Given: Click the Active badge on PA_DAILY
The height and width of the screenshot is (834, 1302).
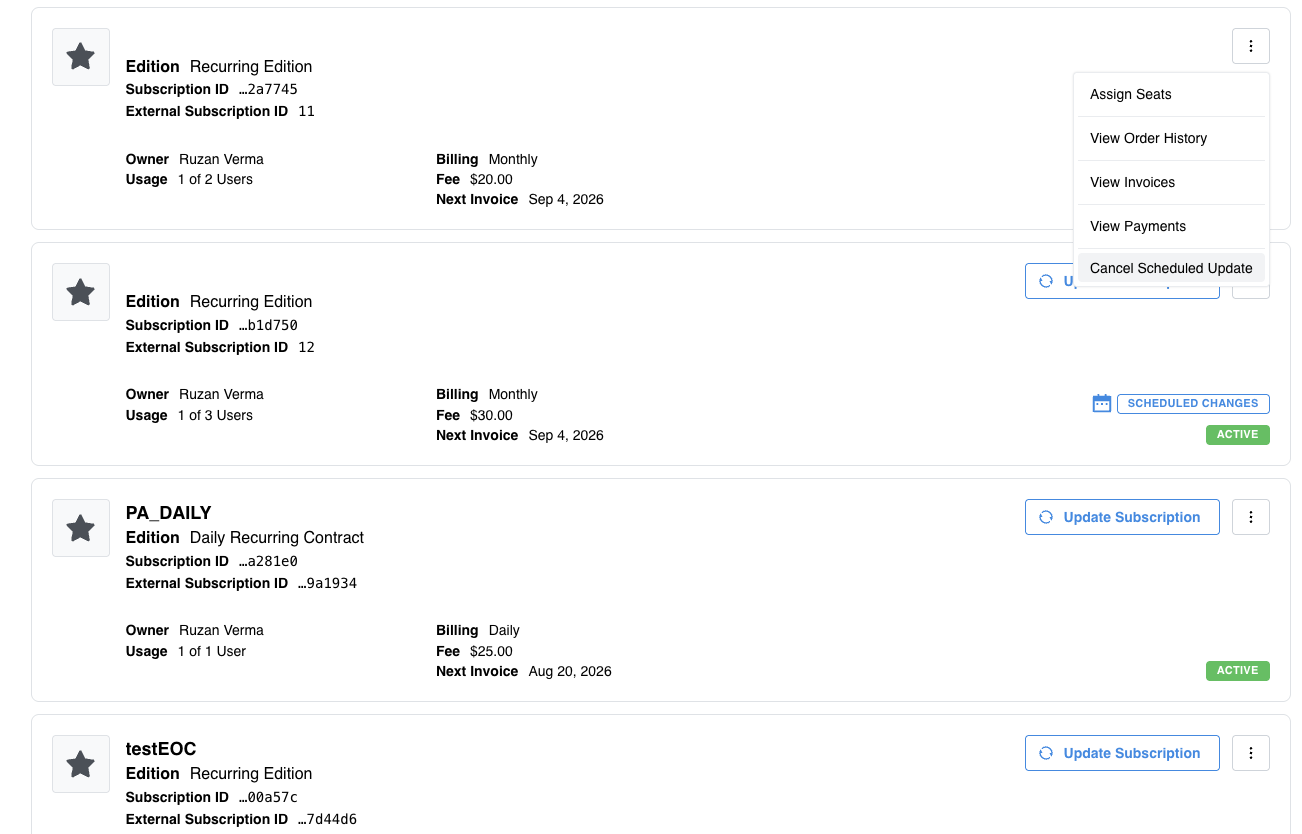Looking at the screenshot, I should 1238,670.
